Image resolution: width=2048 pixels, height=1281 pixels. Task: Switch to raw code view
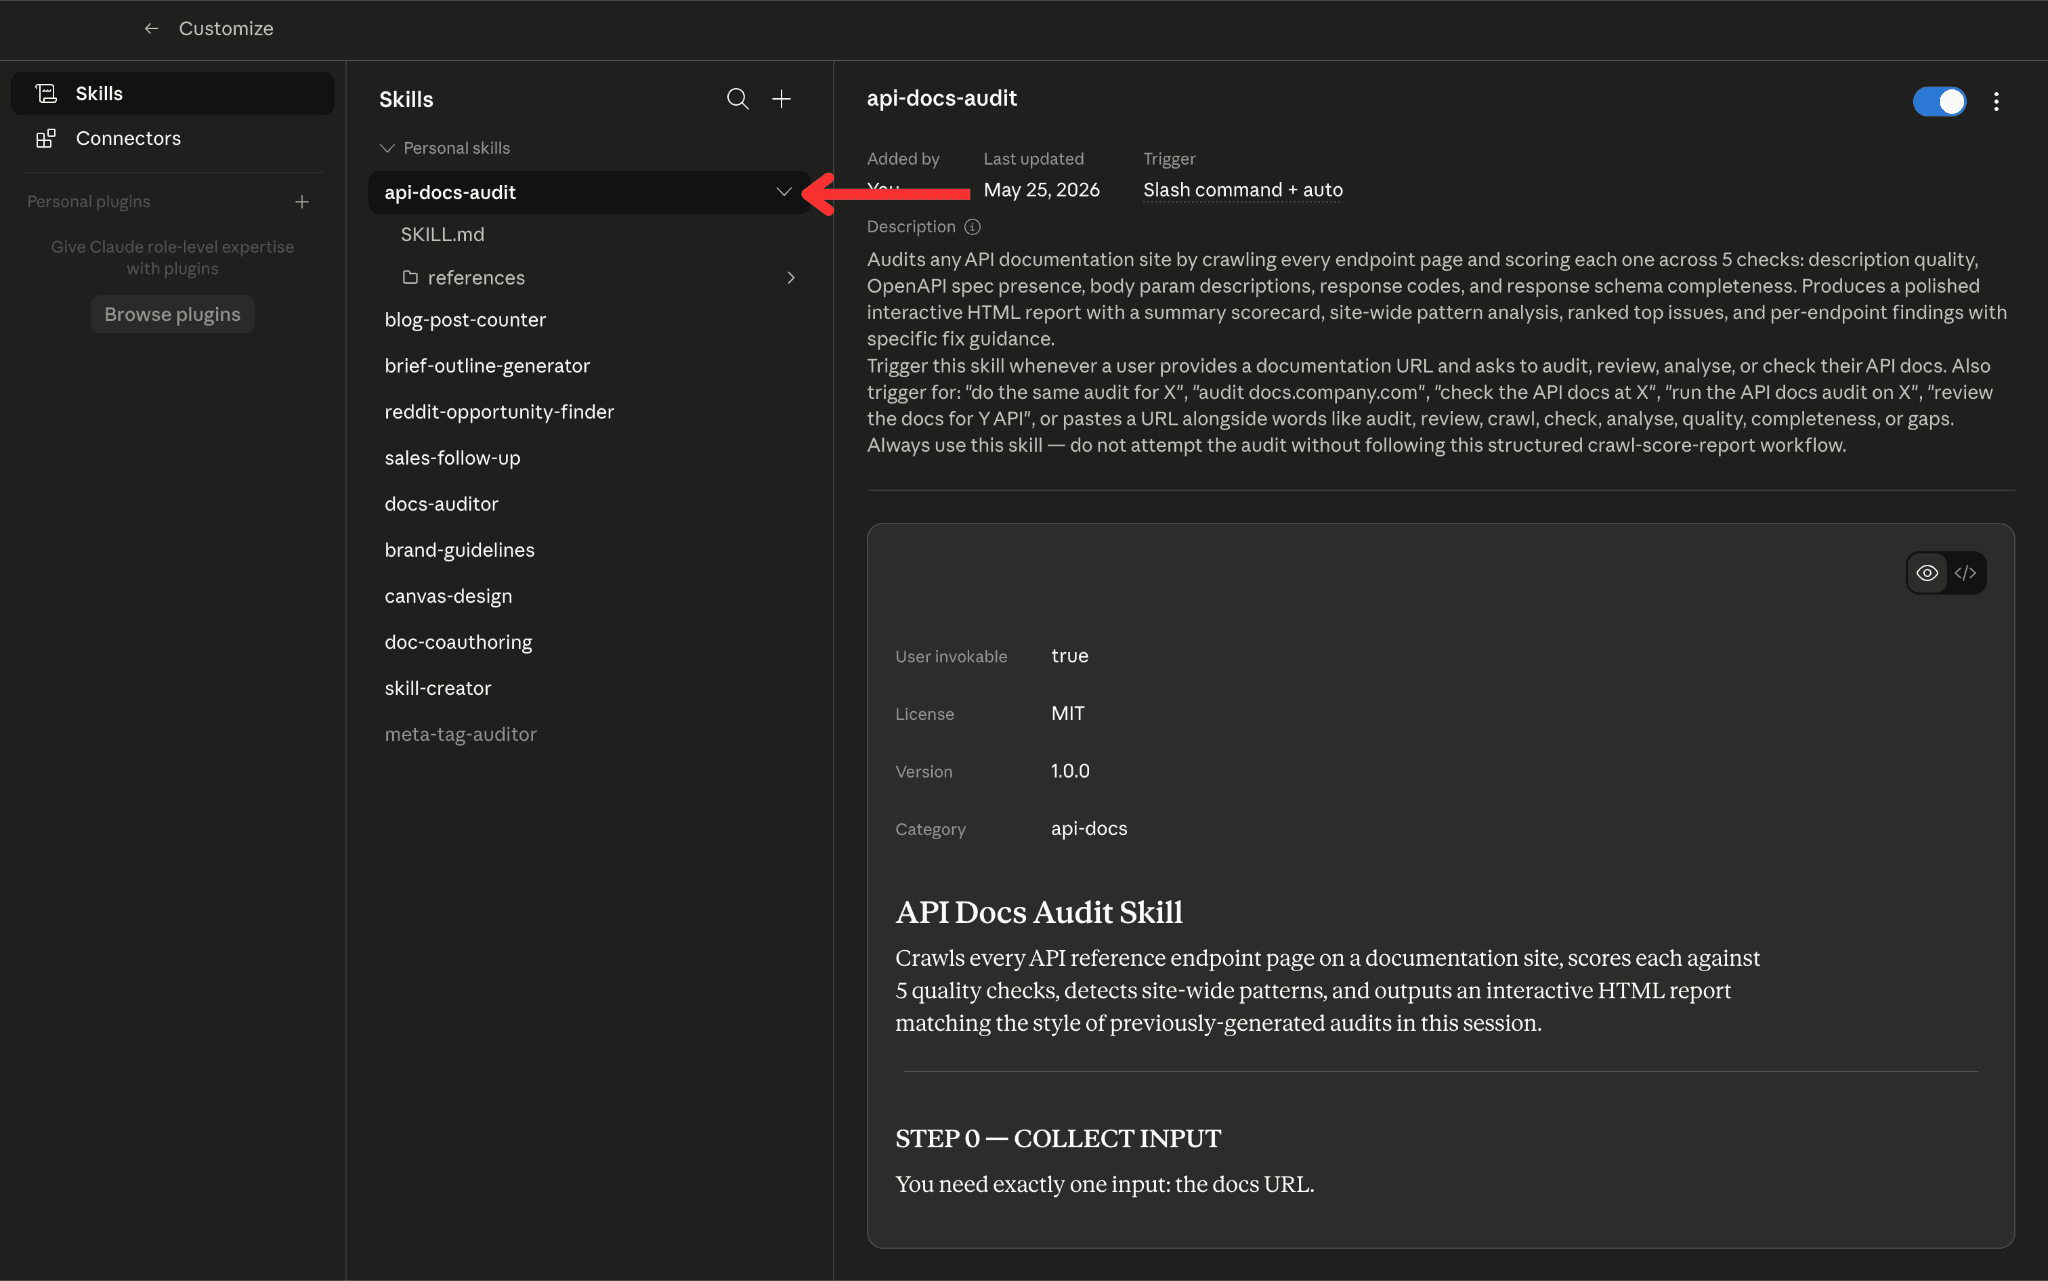1965,573
